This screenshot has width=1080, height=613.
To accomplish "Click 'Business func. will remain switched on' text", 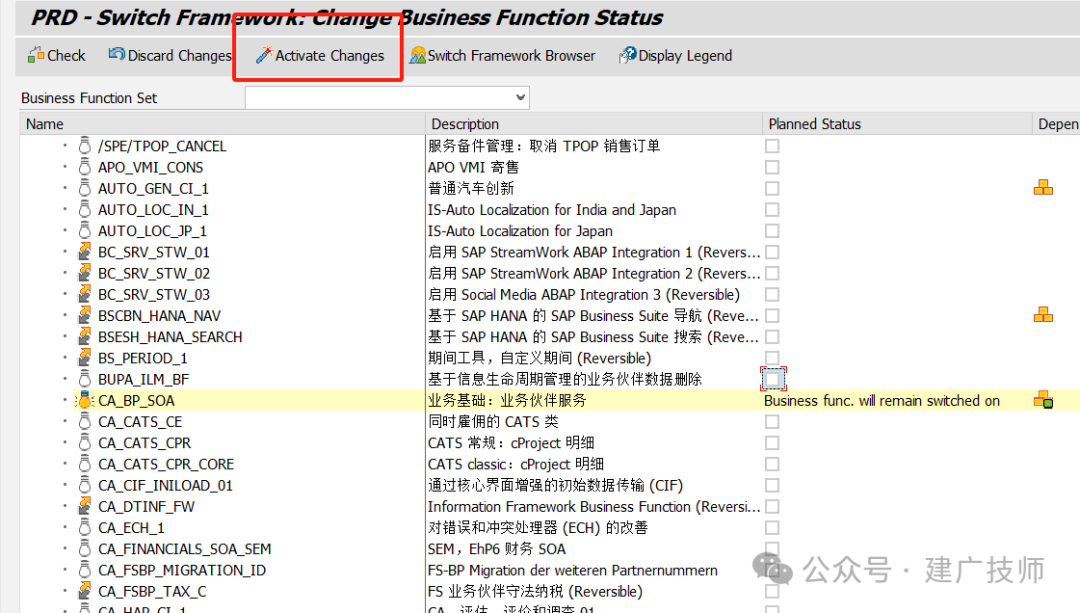I will point(882,401).
